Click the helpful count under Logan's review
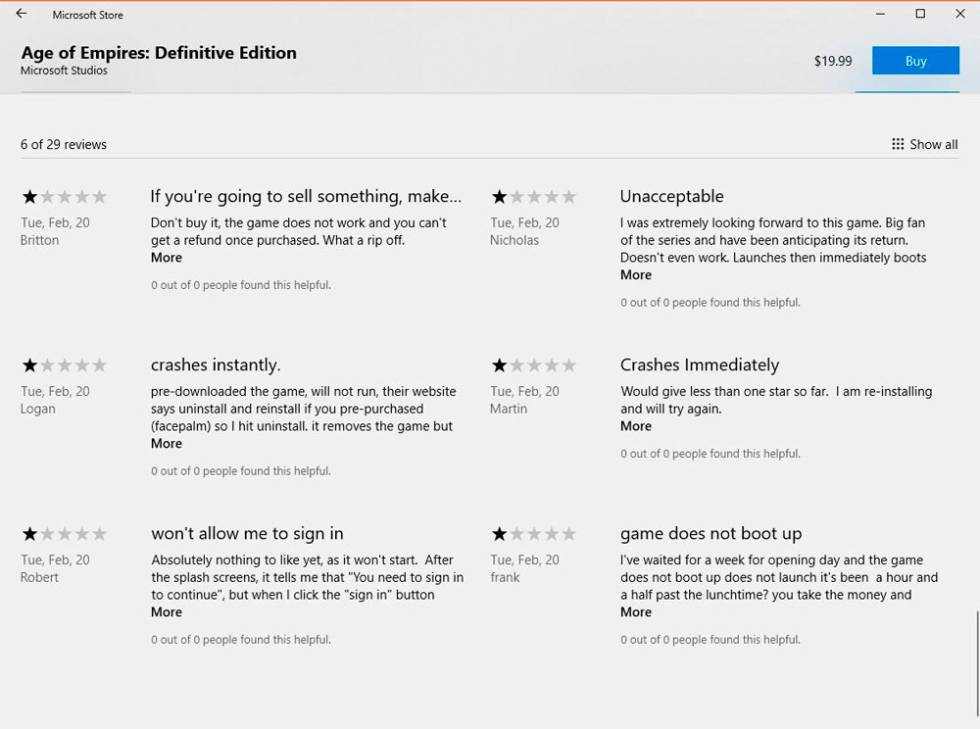The width and height of the screenshot is (980, 729). 241,471
